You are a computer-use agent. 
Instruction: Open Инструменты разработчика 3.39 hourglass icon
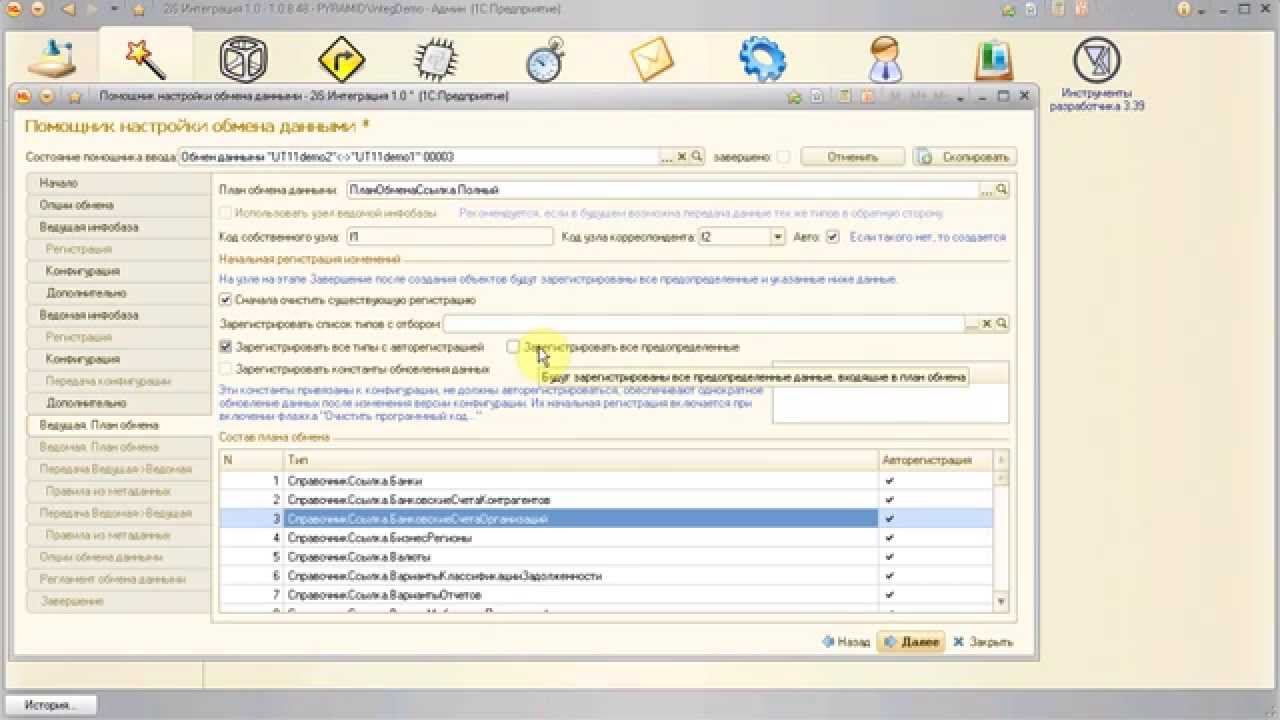pyautogui.click(x=1097, y=59)
